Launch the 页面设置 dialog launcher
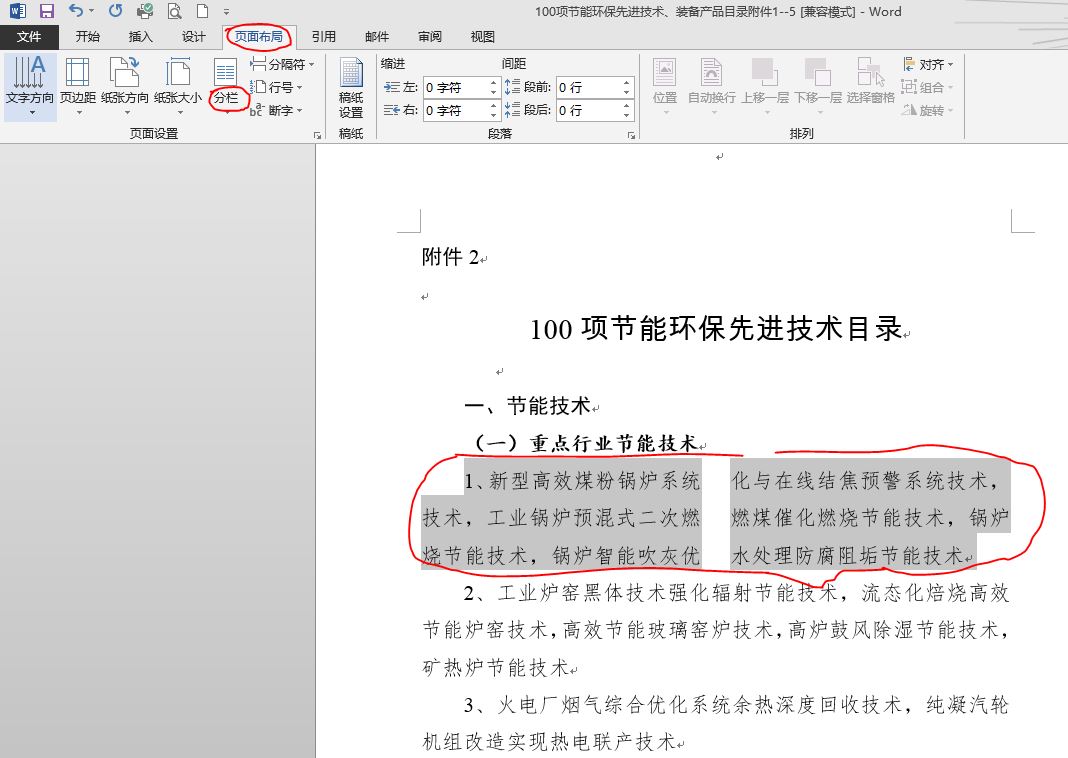Image resolution: width=1068 pixels, height=758 pixels. click(317, 135)
